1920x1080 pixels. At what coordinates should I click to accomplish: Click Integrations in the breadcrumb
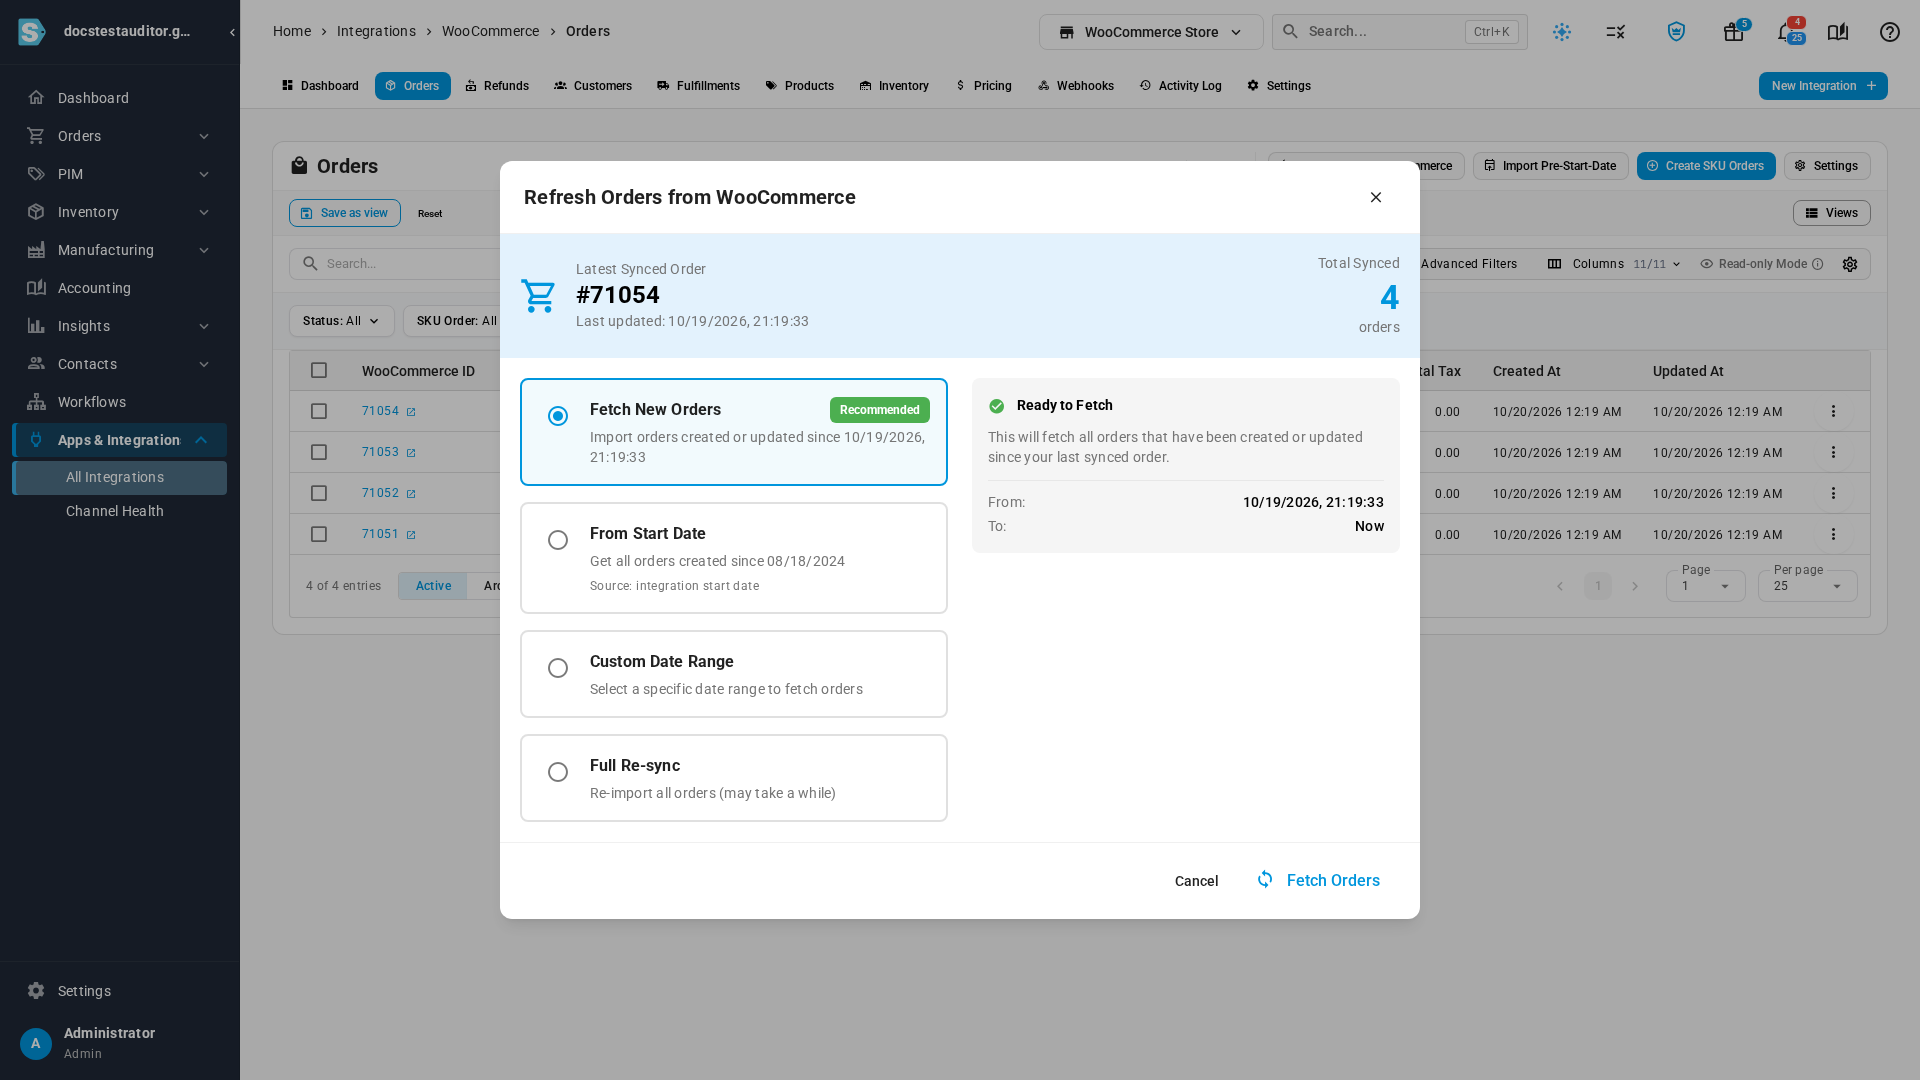pos(376,31)
